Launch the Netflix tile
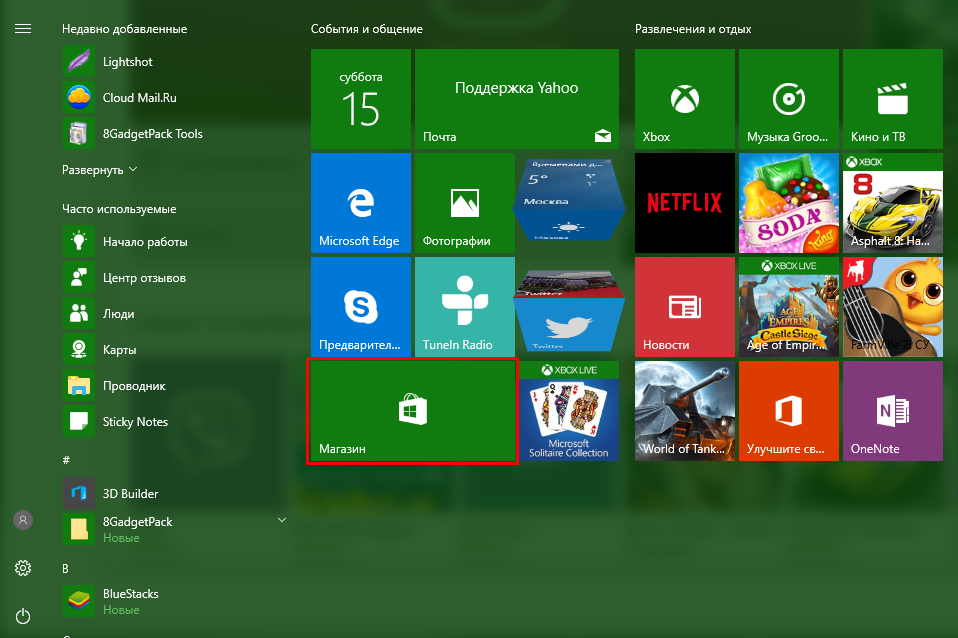The height and width of the screenshot is (638, 958). click(x=685, y=203)
